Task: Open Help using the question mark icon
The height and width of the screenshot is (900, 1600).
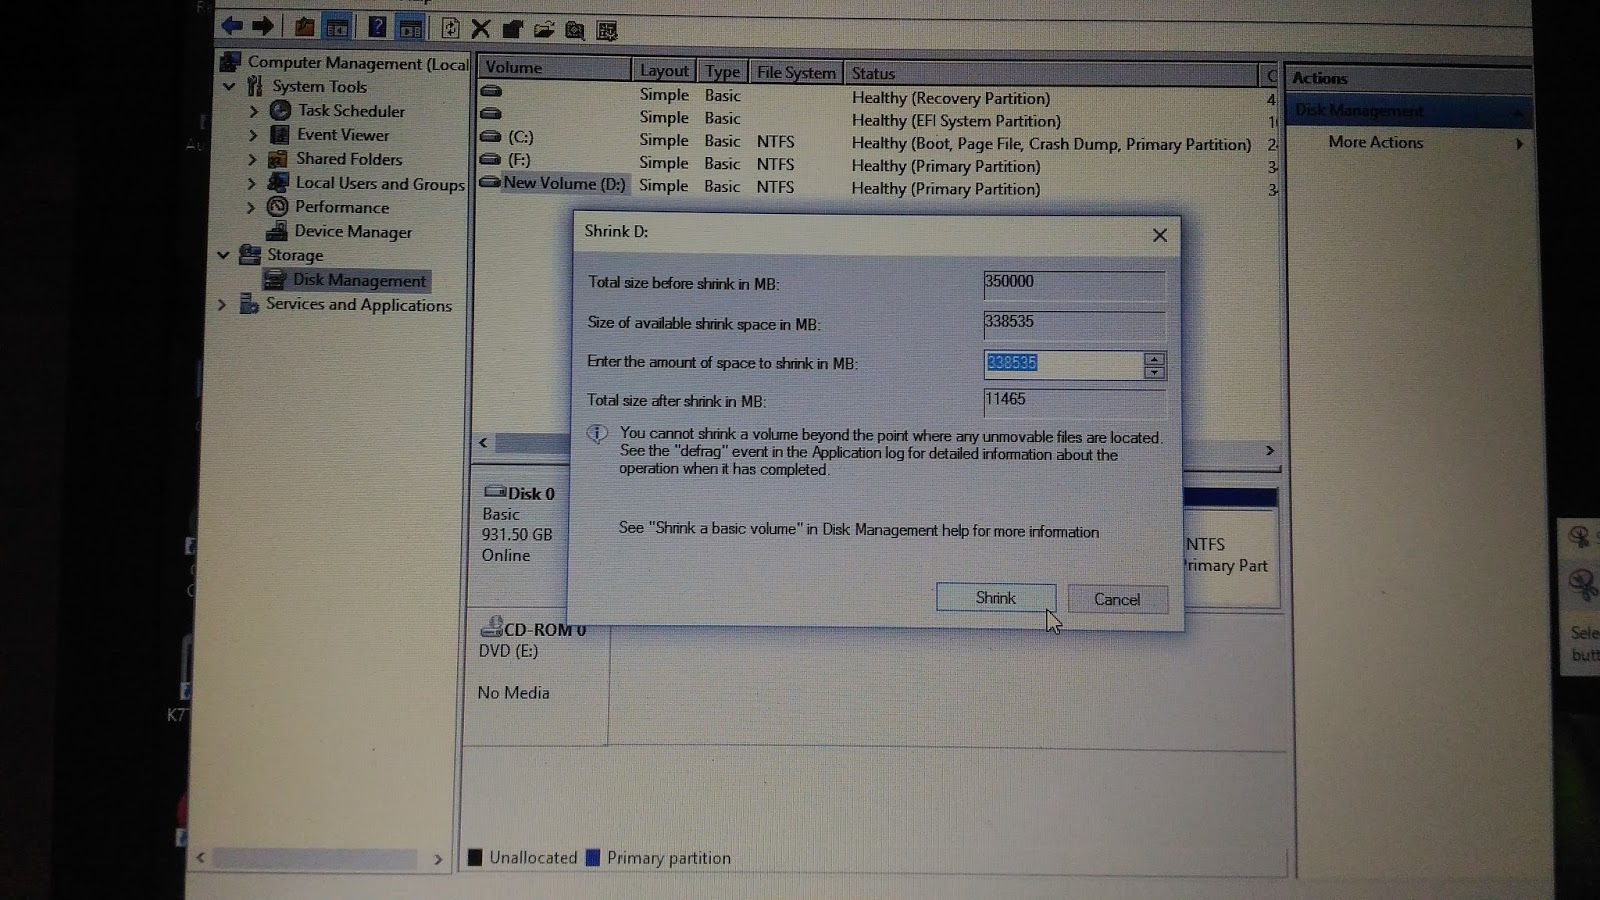Action: click(377, 26)
